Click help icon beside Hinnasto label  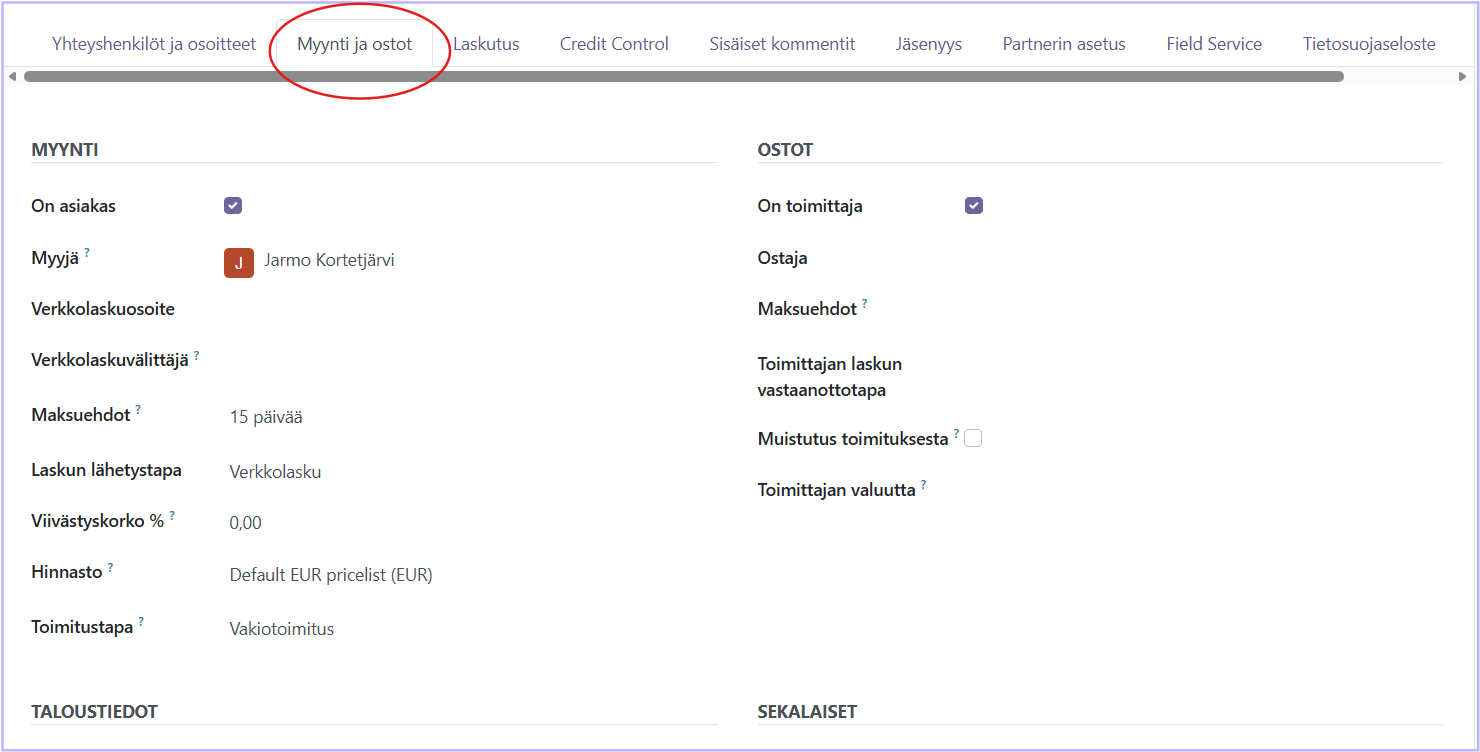(110, 568)
